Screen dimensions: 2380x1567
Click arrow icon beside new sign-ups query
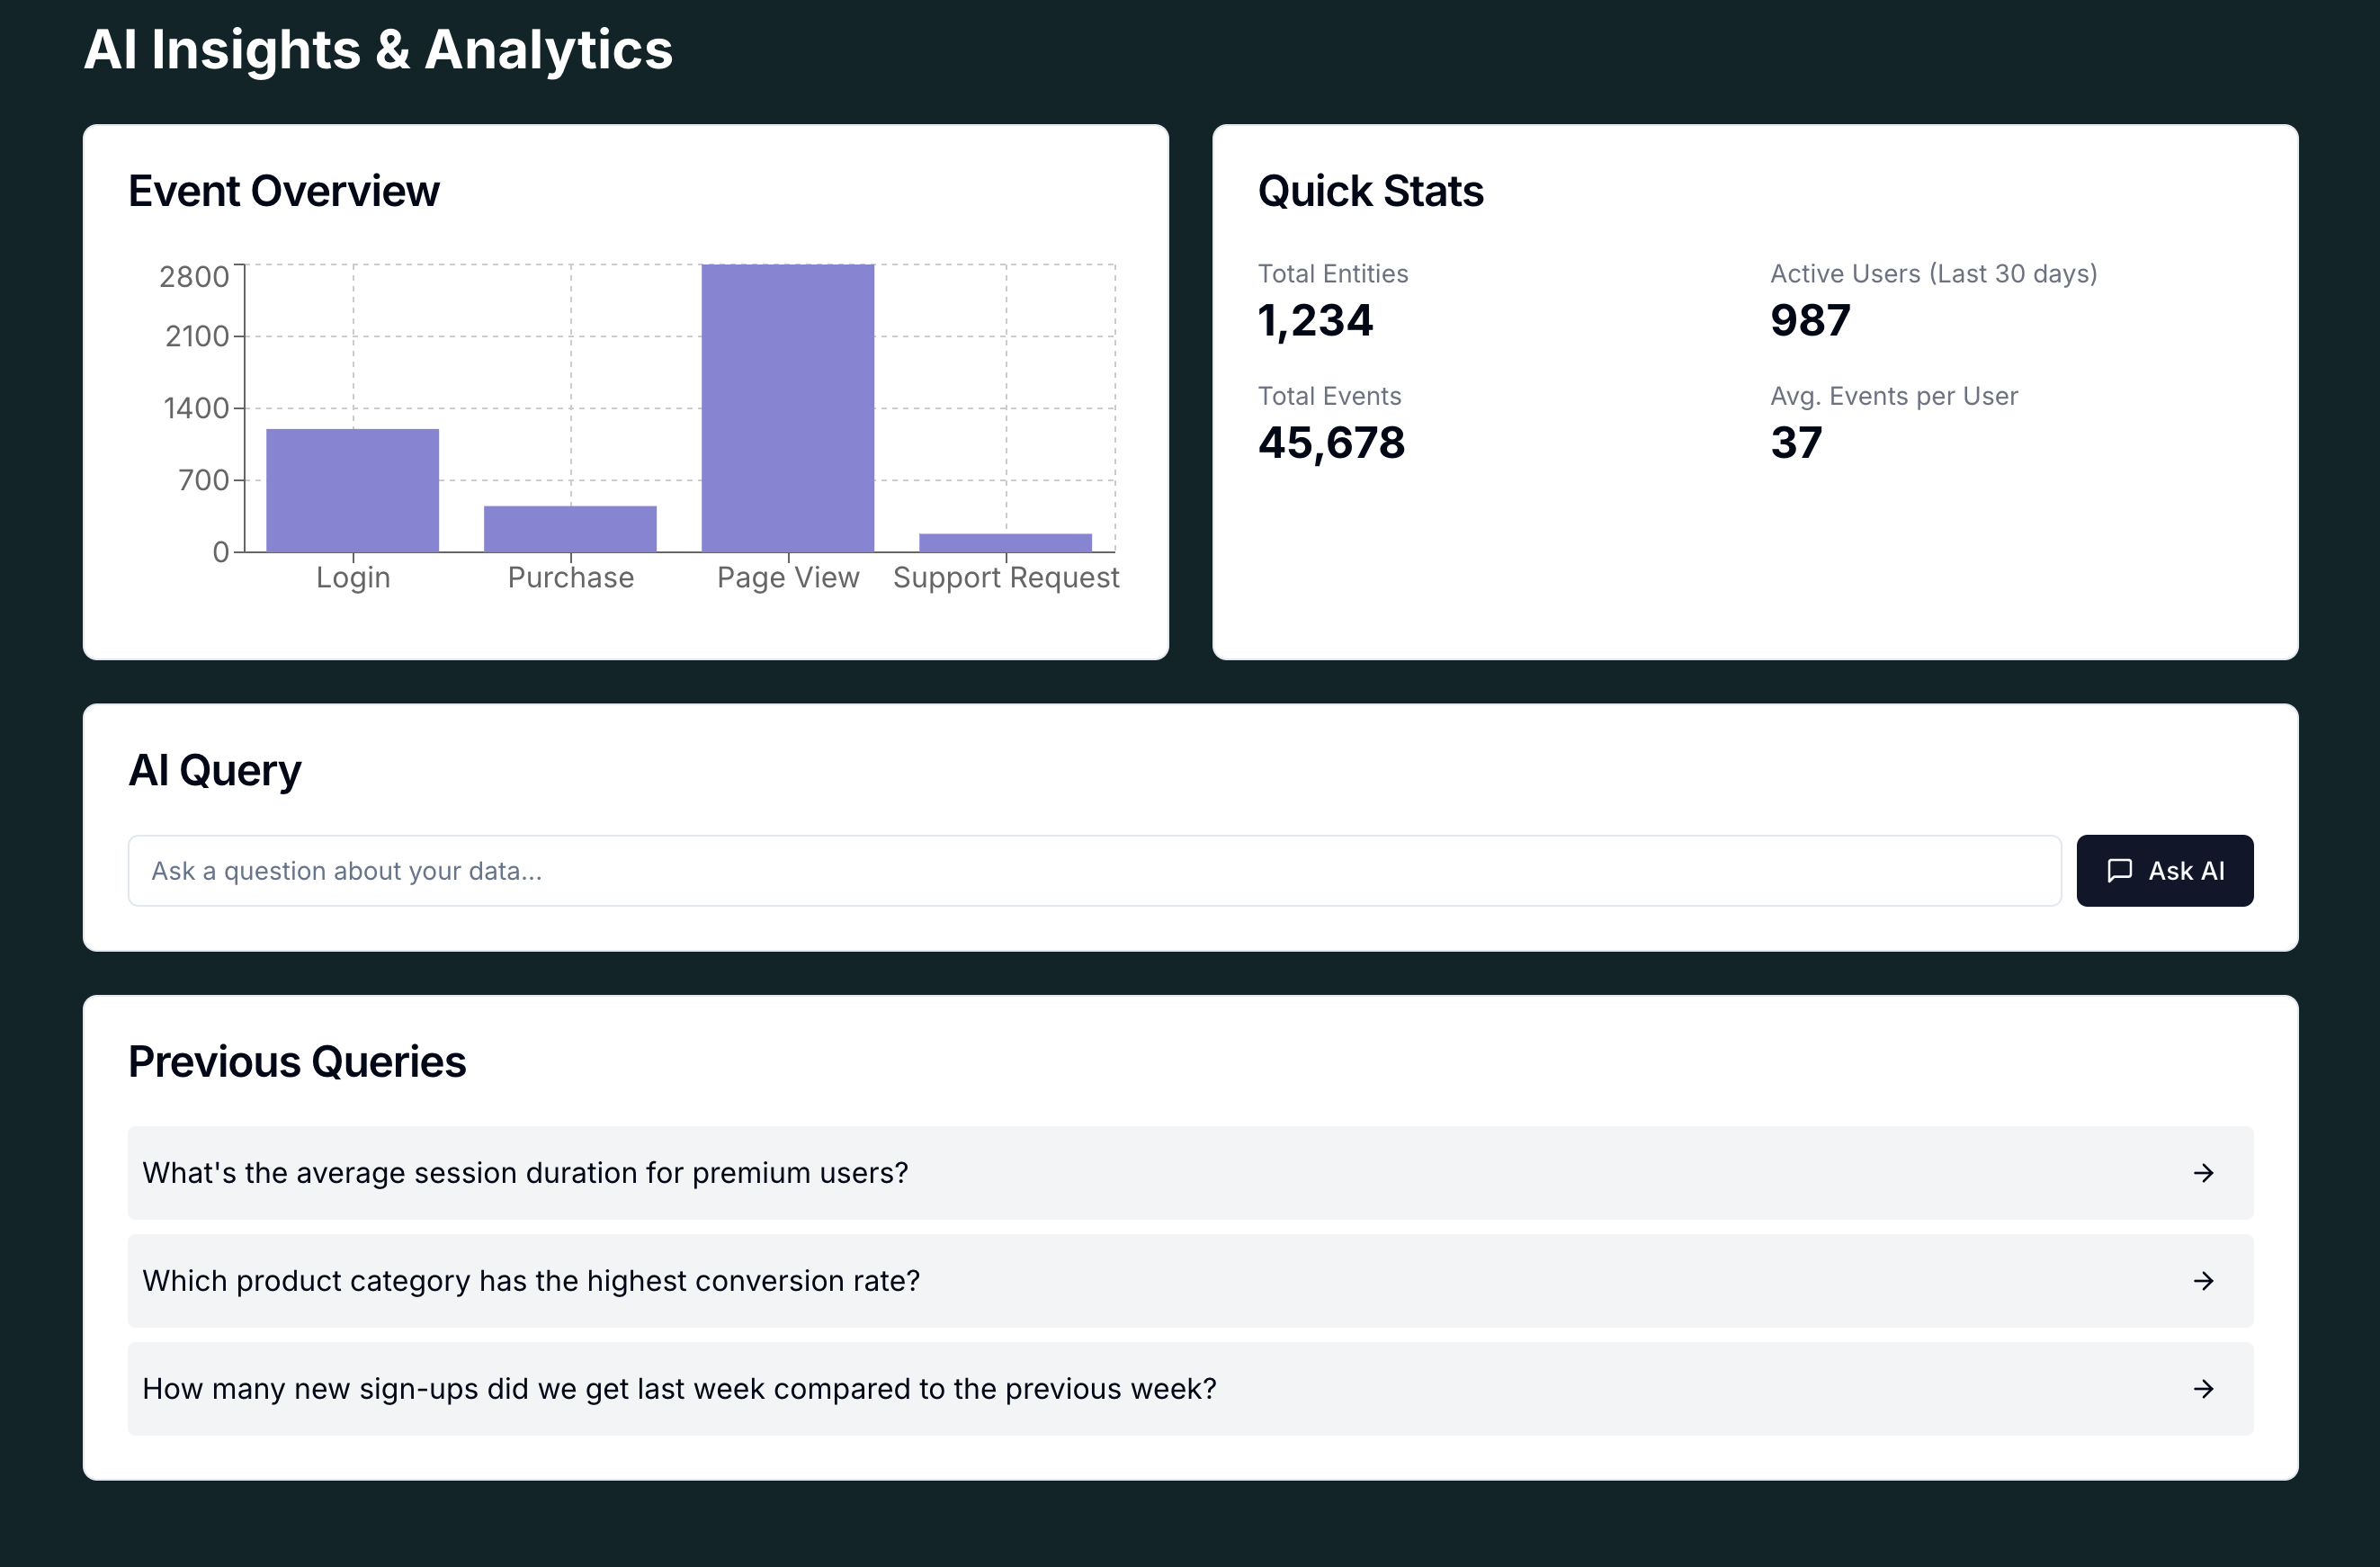[x=2203, y=1389]
